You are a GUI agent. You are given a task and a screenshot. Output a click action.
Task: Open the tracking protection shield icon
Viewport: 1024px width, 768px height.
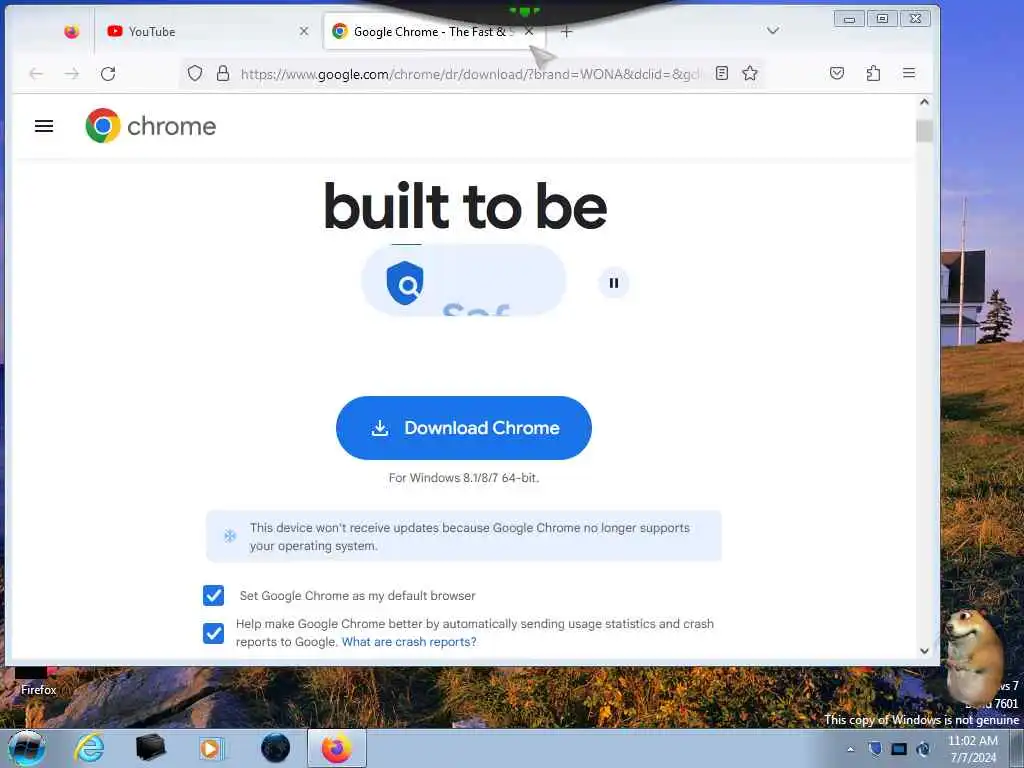(x=195, y=73)
